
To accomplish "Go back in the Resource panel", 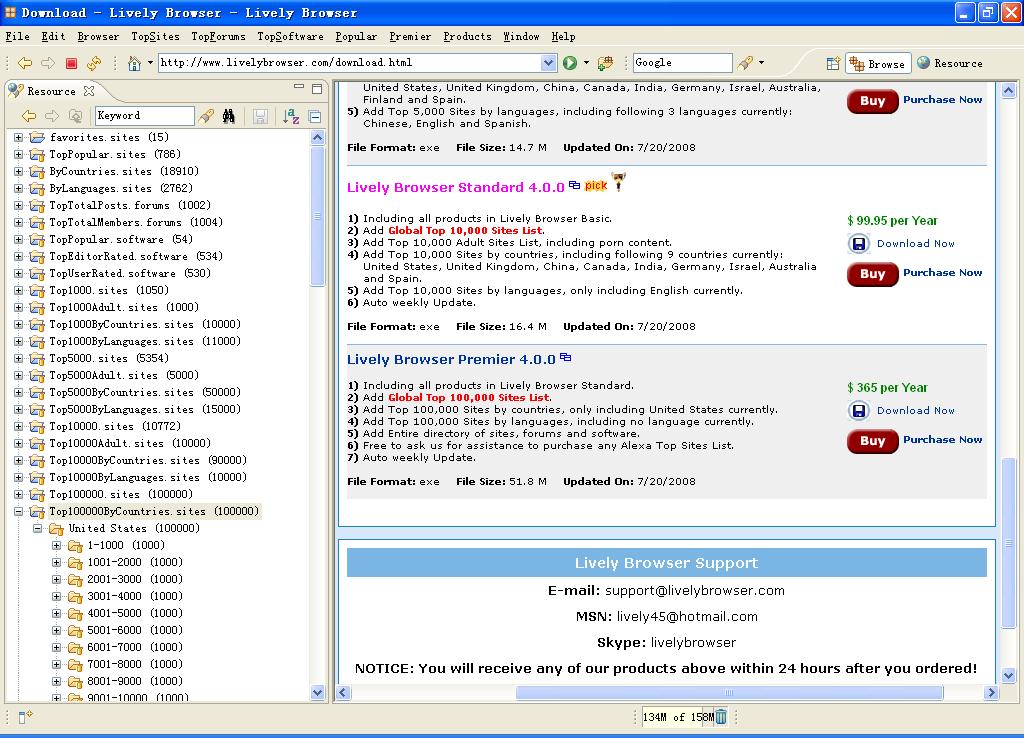I will [29, 116].
